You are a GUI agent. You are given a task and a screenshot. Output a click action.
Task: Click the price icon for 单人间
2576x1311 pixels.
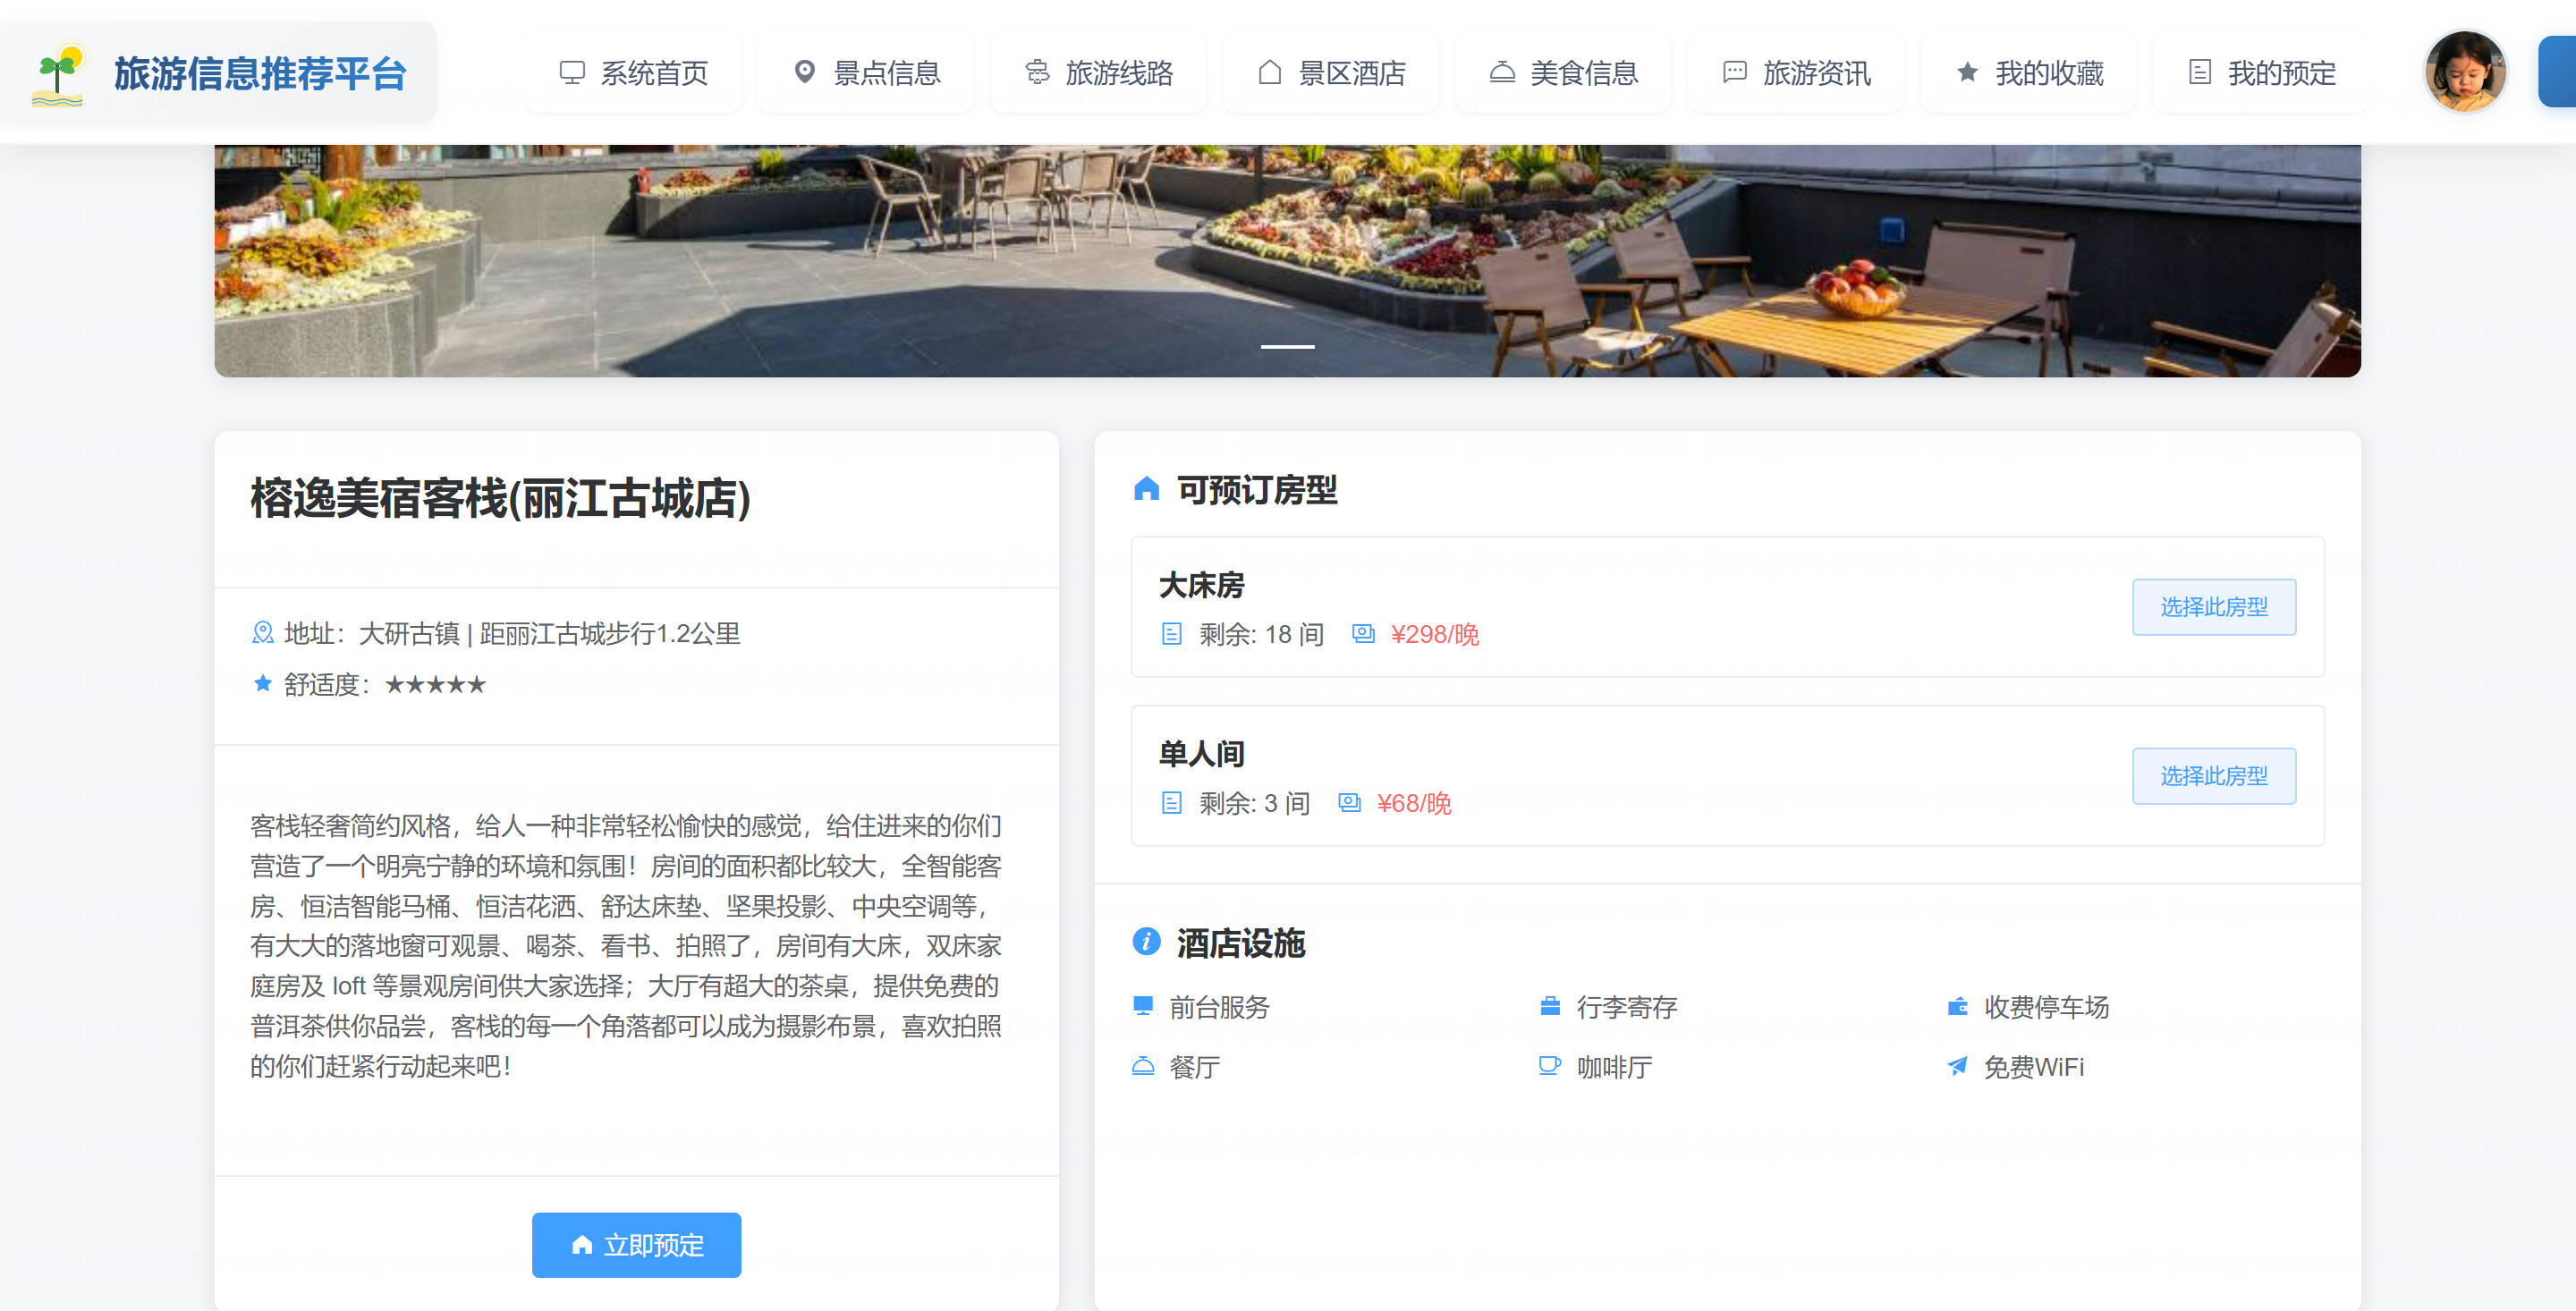(x=1349, y=802)
